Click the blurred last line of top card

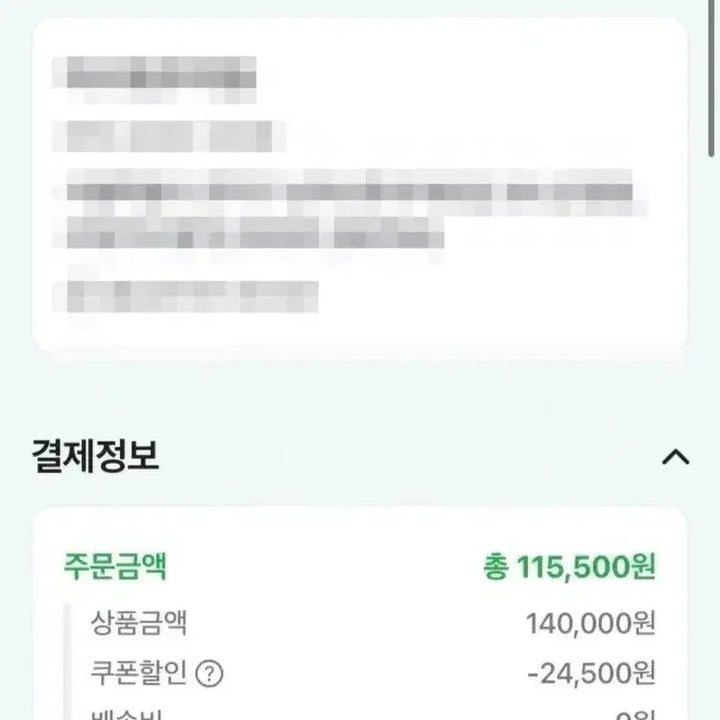tap(186, 295)
